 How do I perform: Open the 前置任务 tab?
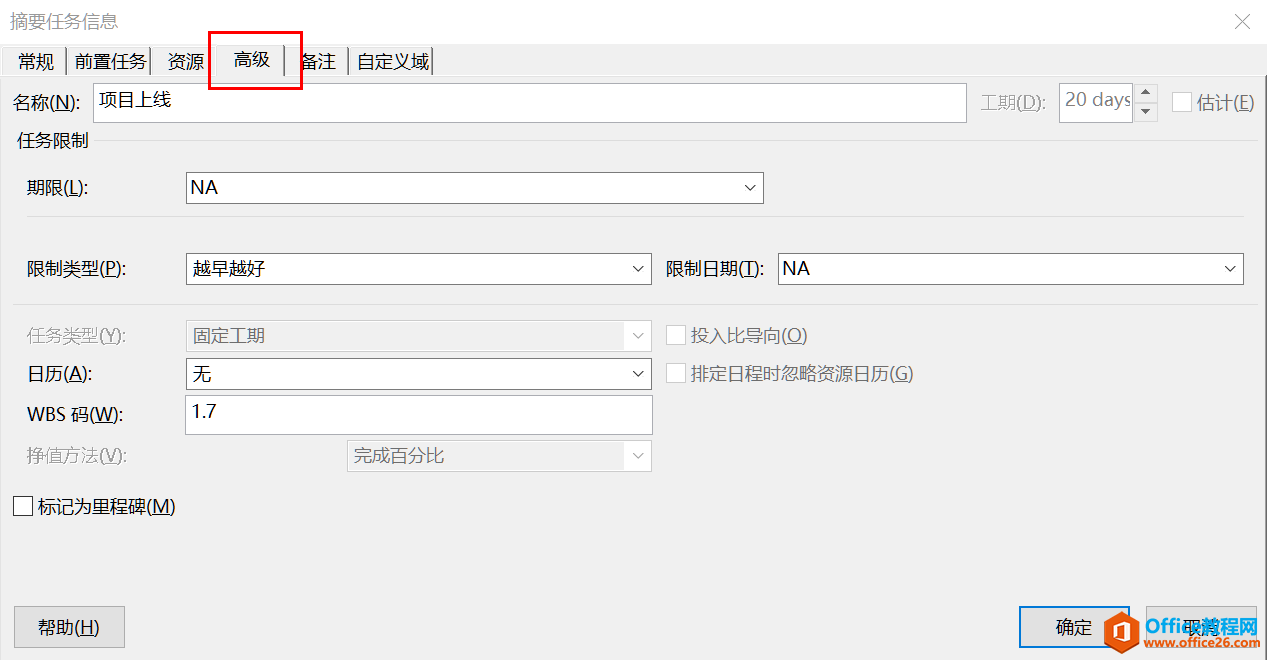click(x=110, y=62)
